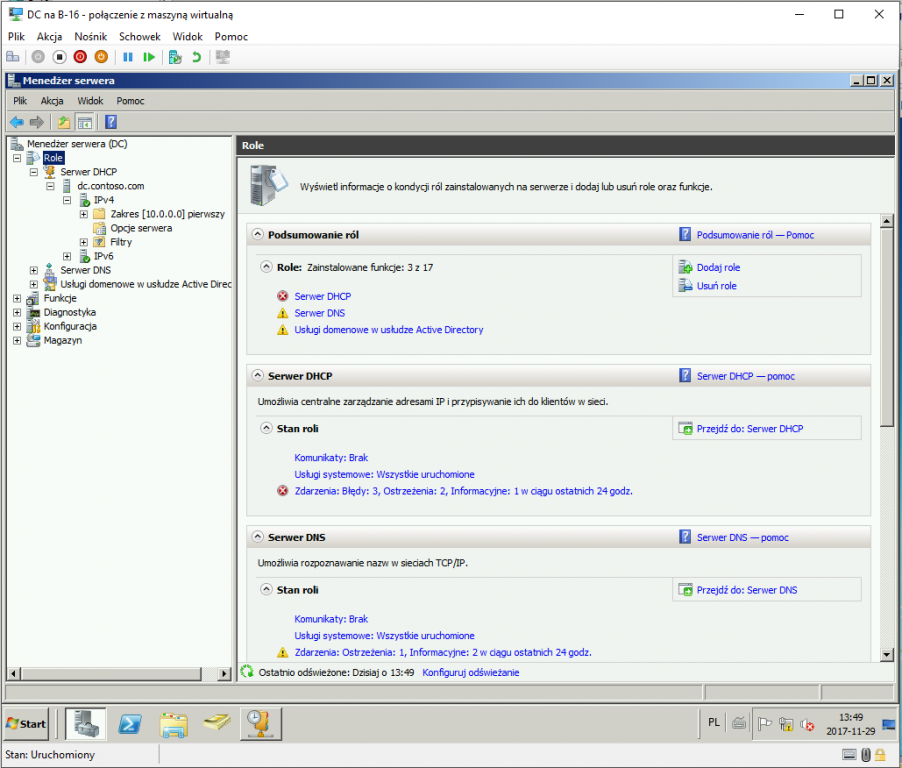Collapse the Podsumowanie ról section
Image resolution: width=902 pixels, height=768 pixels.
(258, 235)
